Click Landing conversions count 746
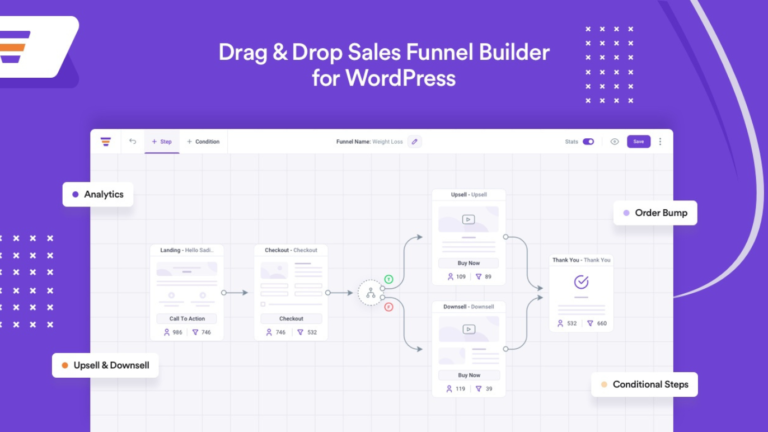This screenshot has width=768, height=432. coord(206,332)
